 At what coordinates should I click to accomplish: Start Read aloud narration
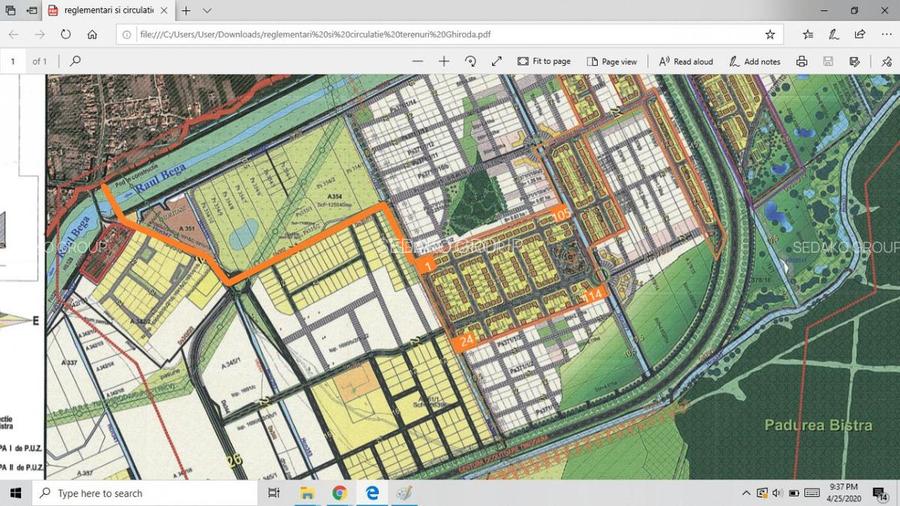[686, 61]
